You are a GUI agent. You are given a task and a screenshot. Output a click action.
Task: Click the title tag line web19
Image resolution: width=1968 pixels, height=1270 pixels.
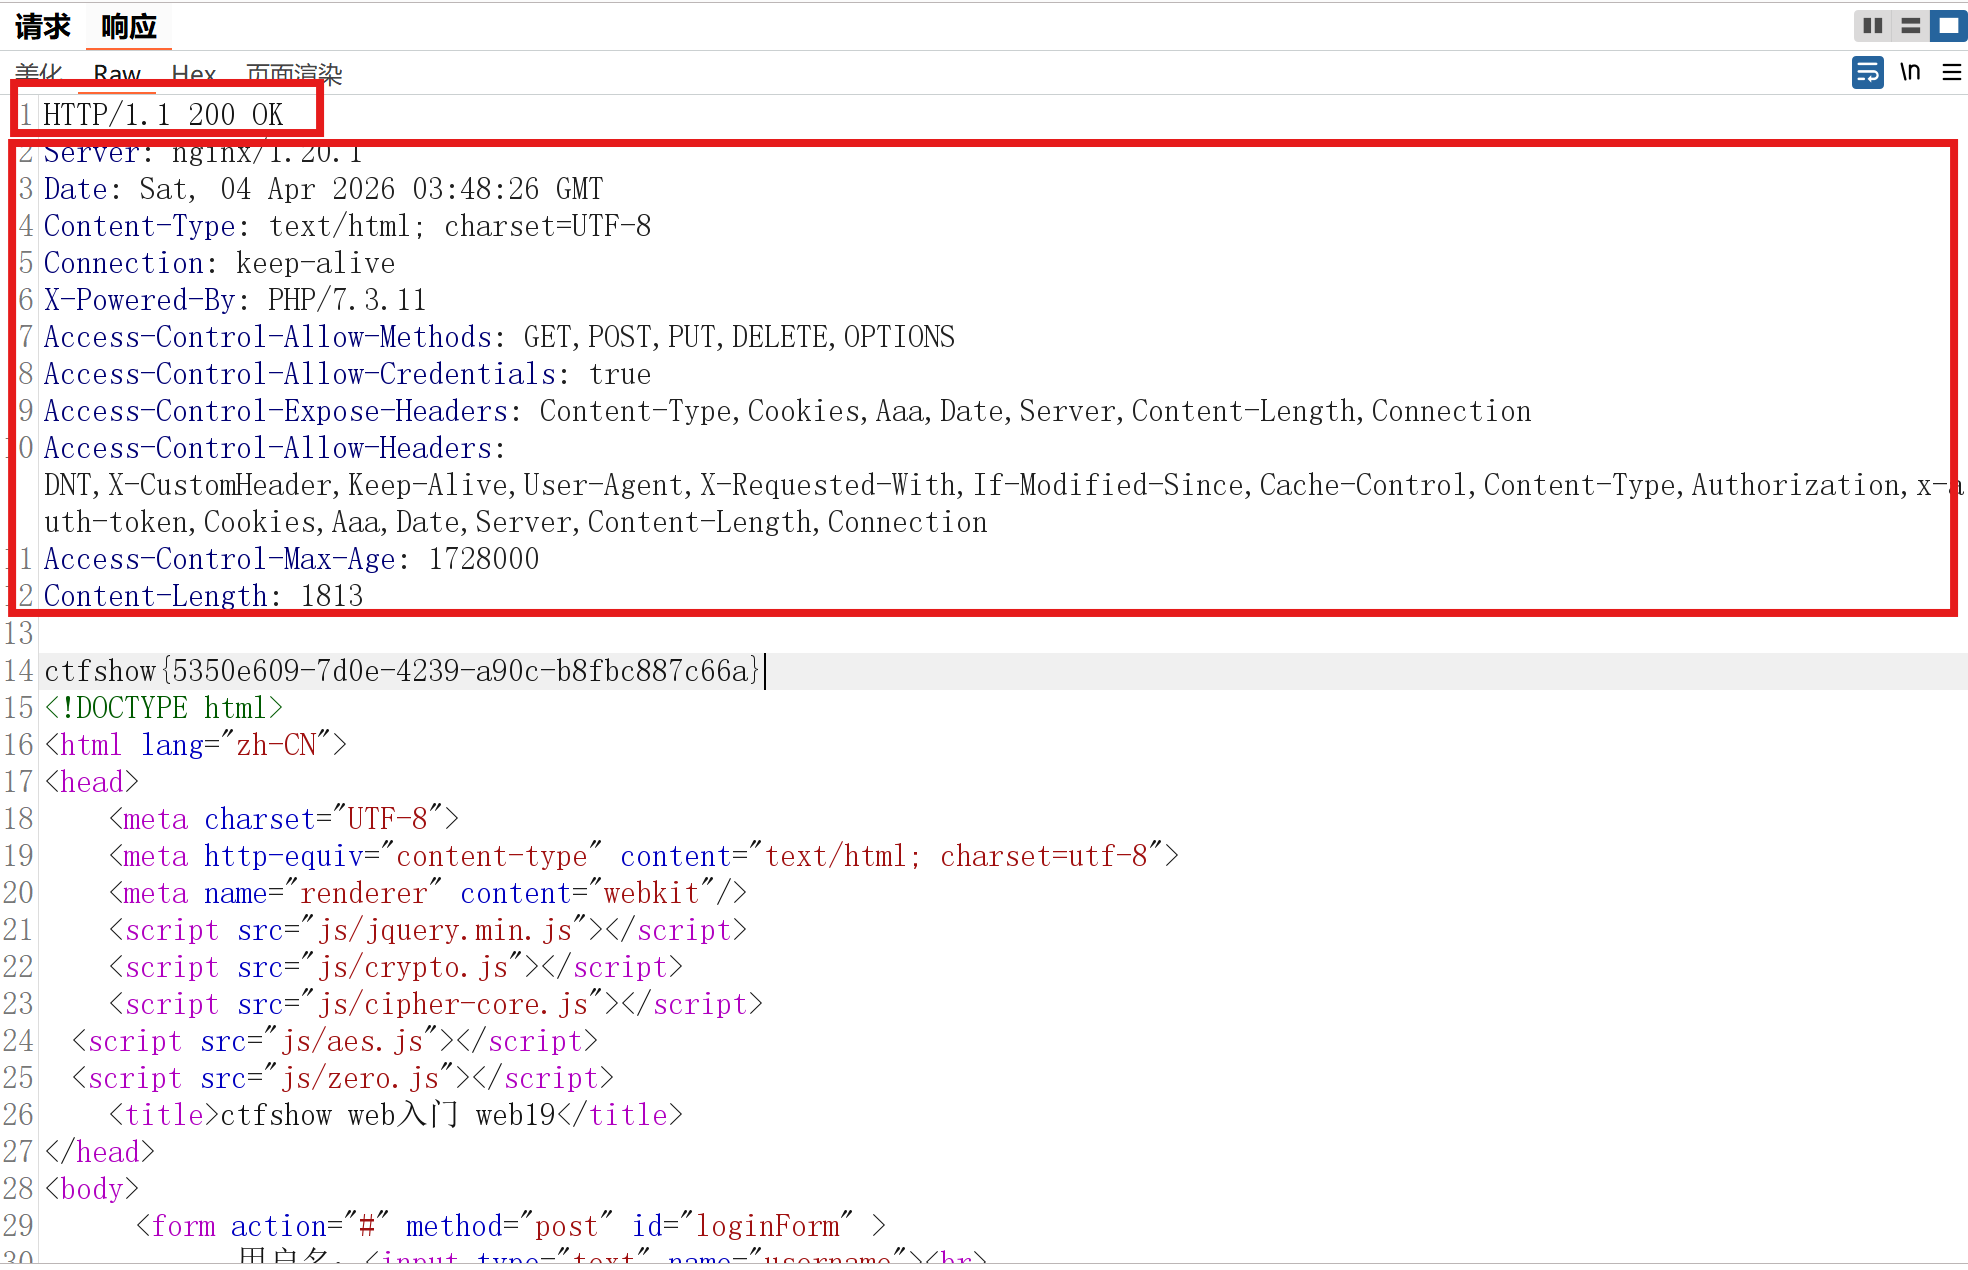click(x=395, y=1115)
